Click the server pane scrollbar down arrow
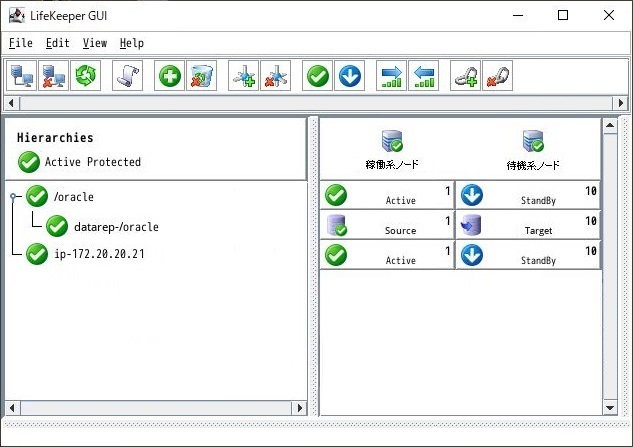The height and width of the screenshot is (447, 633). pos(610,408)
